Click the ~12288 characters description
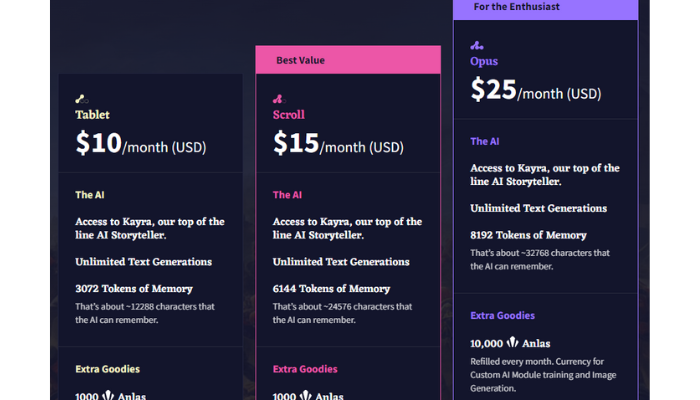Viewport: 700px width, 400px height. coord(145,313)
